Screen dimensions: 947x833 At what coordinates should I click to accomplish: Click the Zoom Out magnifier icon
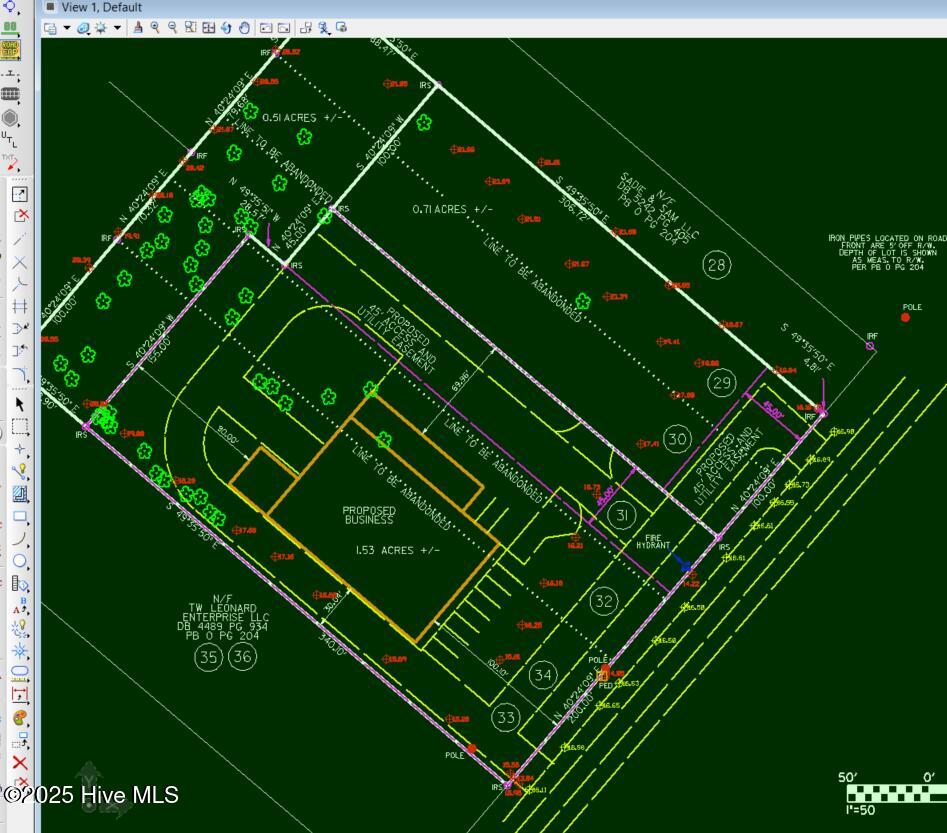[172, 28]
